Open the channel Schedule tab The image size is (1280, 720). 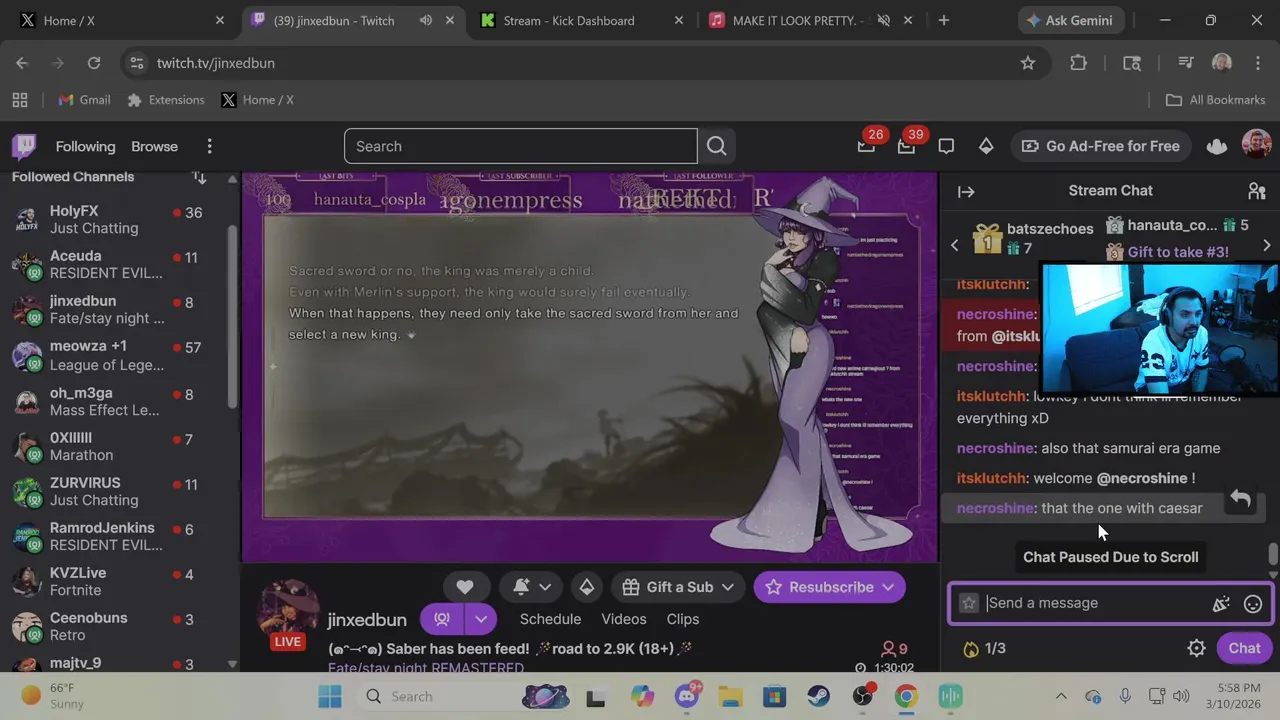pyautogui.click(x=550, y=619)
